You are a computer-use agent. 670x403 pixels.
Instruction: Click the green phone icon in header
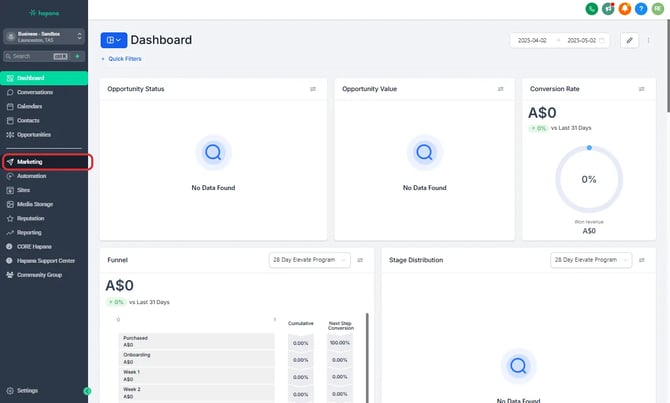(592, 9)
